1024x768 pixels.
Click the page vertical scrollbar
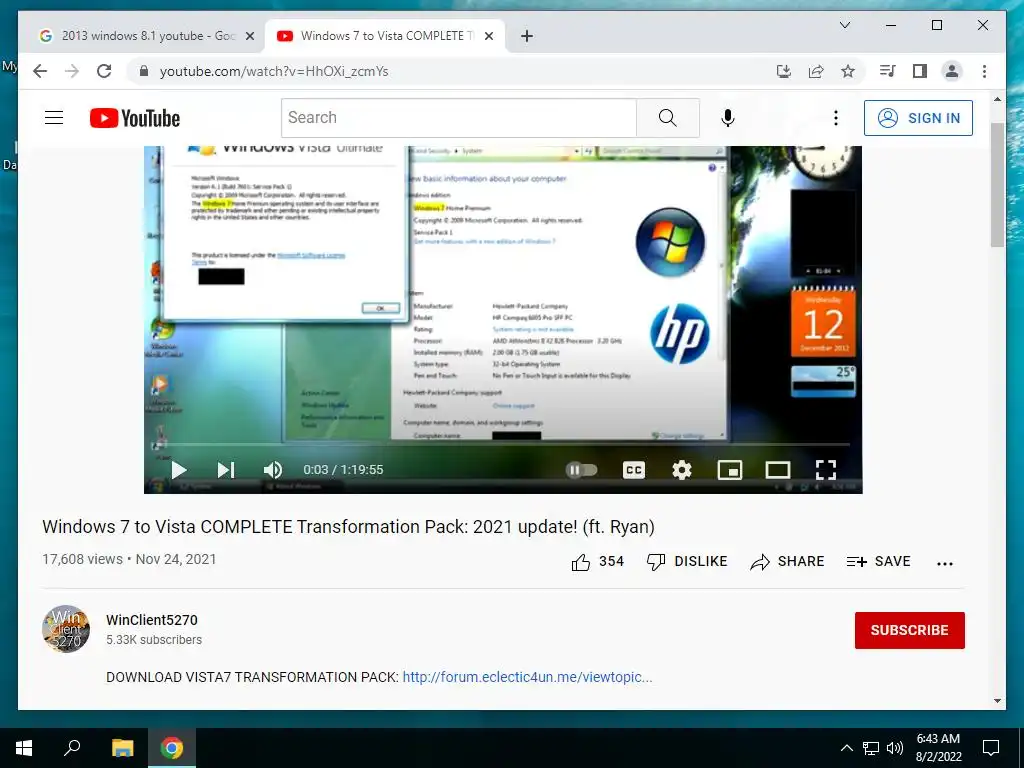[997, 184]
